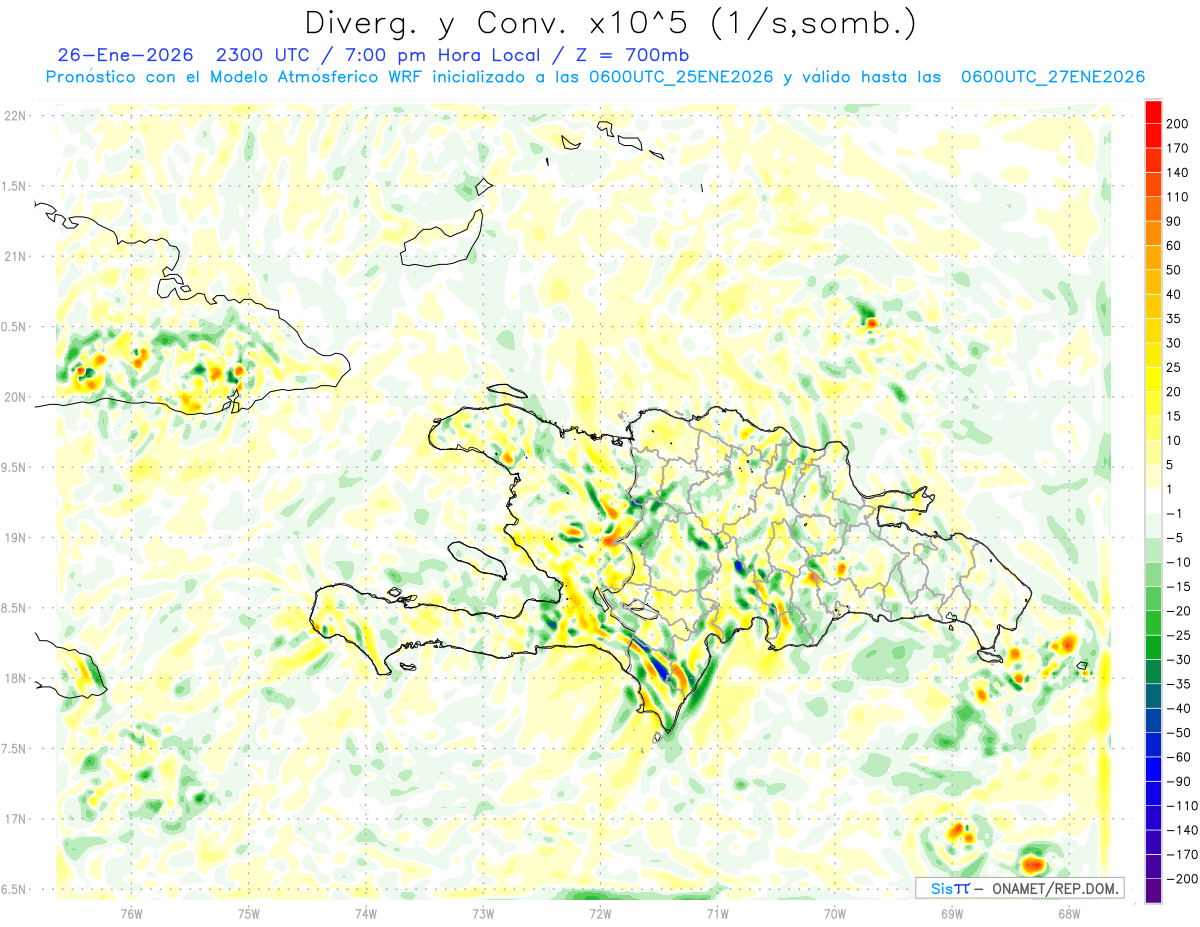Click the "1.5N" latitude label
1200x927 pixels.
[14, 186]
